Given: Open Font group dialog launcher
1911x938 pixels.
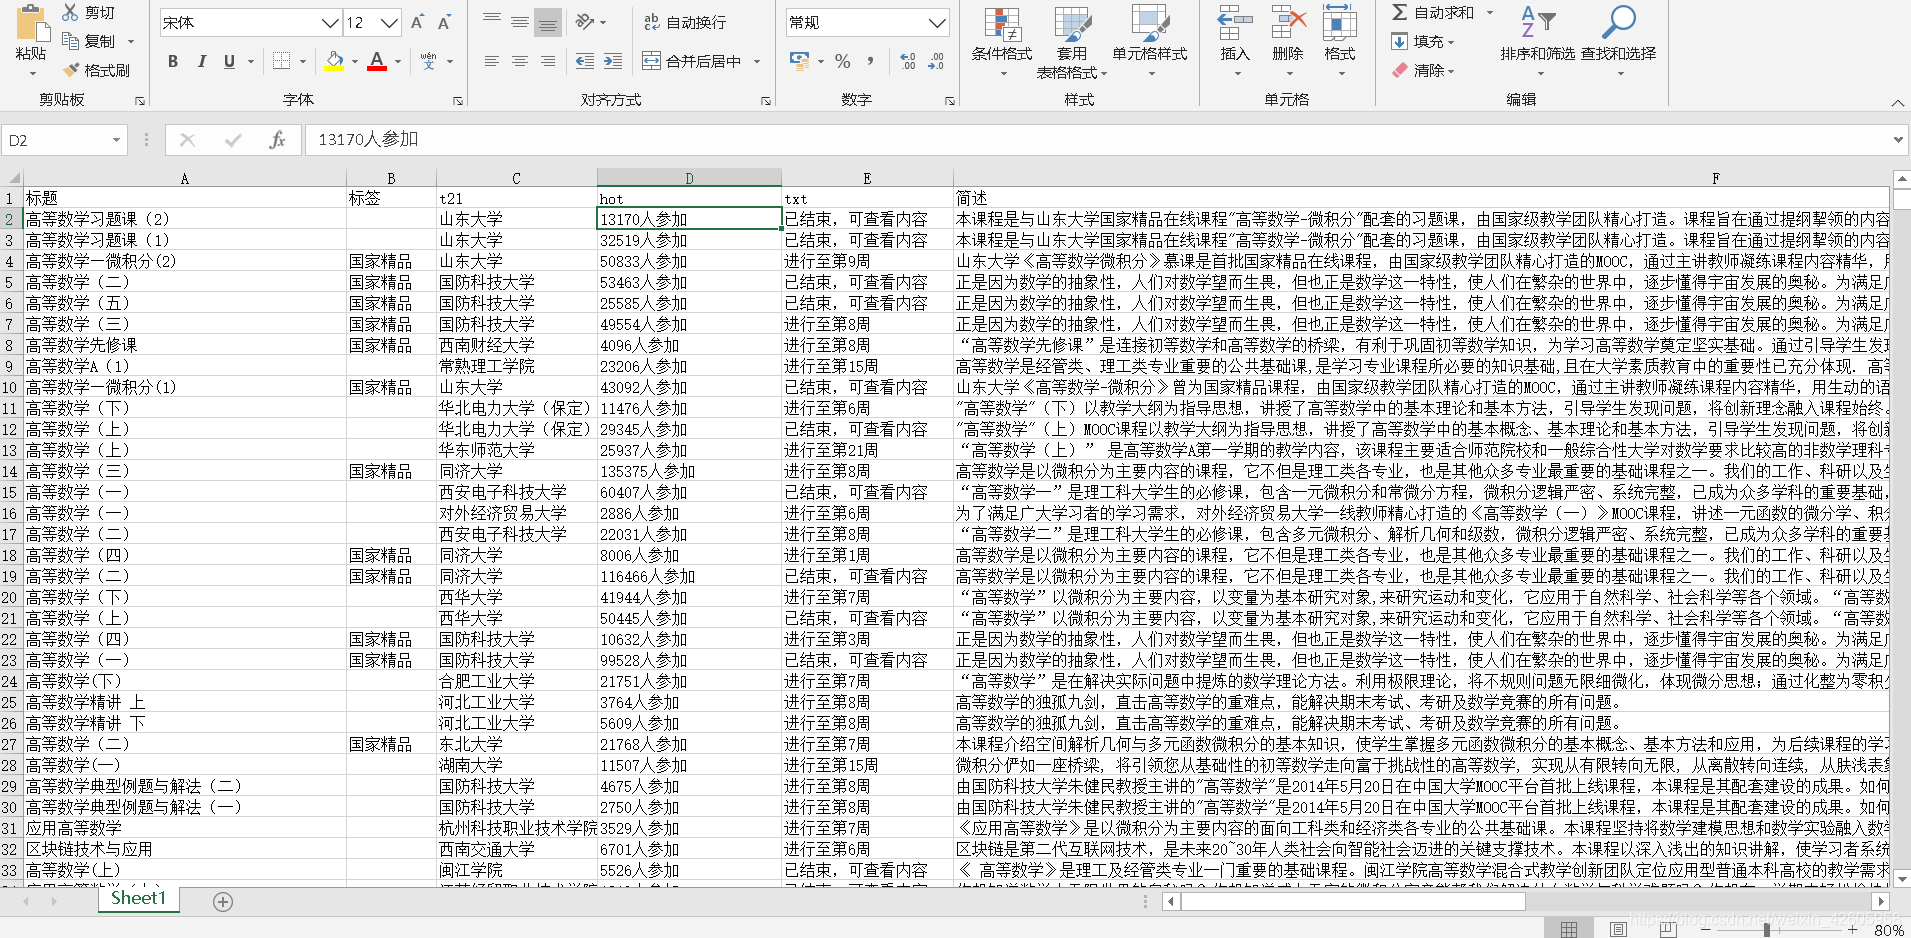Looking at the screenshot, I should point(458,101).
